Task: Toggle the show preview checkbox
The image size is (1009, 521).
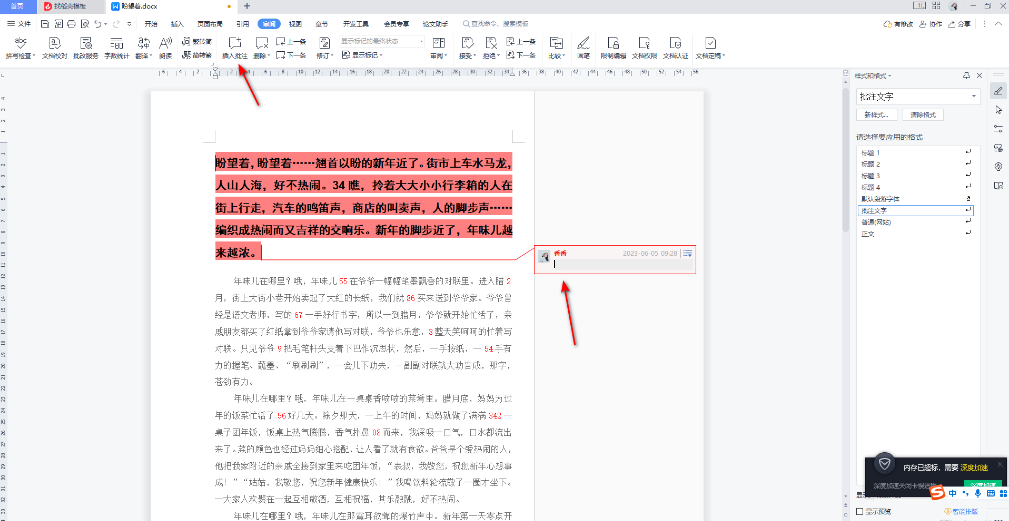Action: click(860, 511)
